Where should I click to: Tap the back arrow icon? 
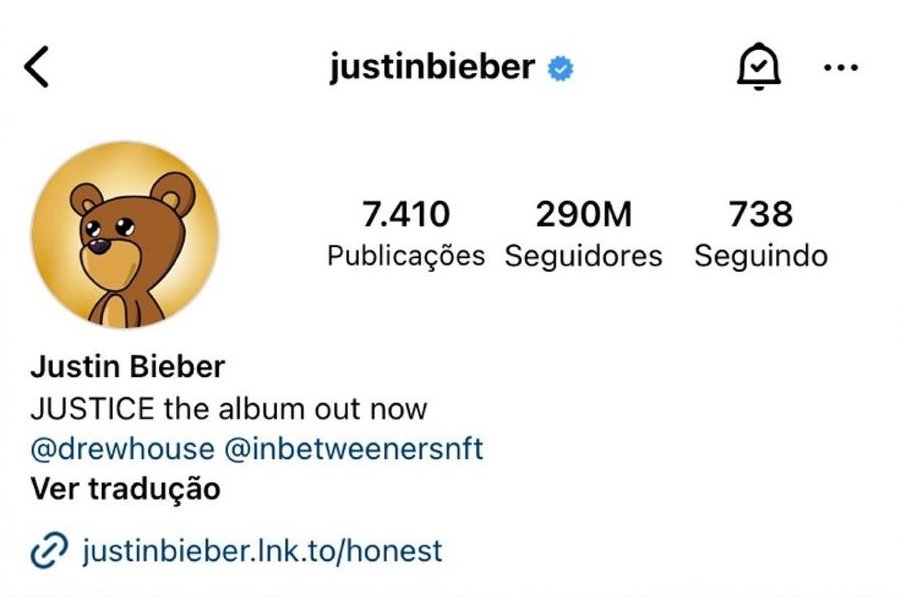pos(36,67)
